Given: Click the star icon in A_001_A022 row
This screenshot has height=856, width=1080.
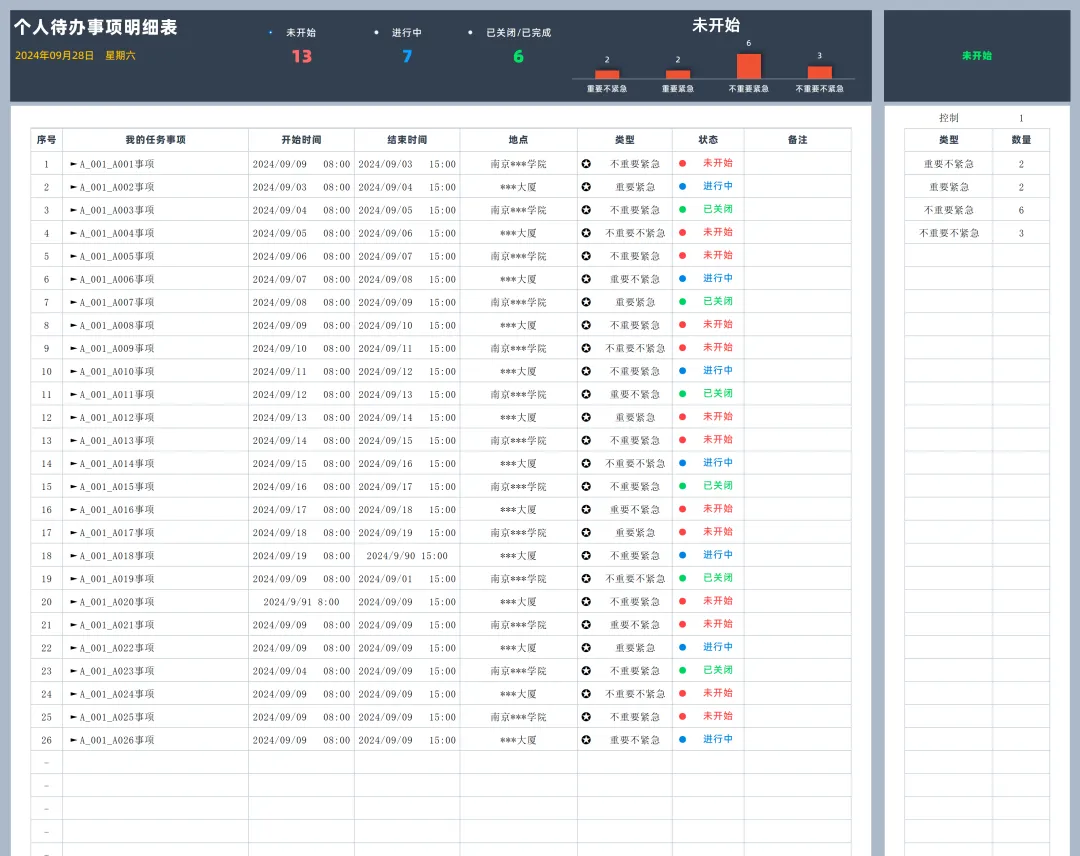Looking at the screenshot, I should [x=586, y=647].
